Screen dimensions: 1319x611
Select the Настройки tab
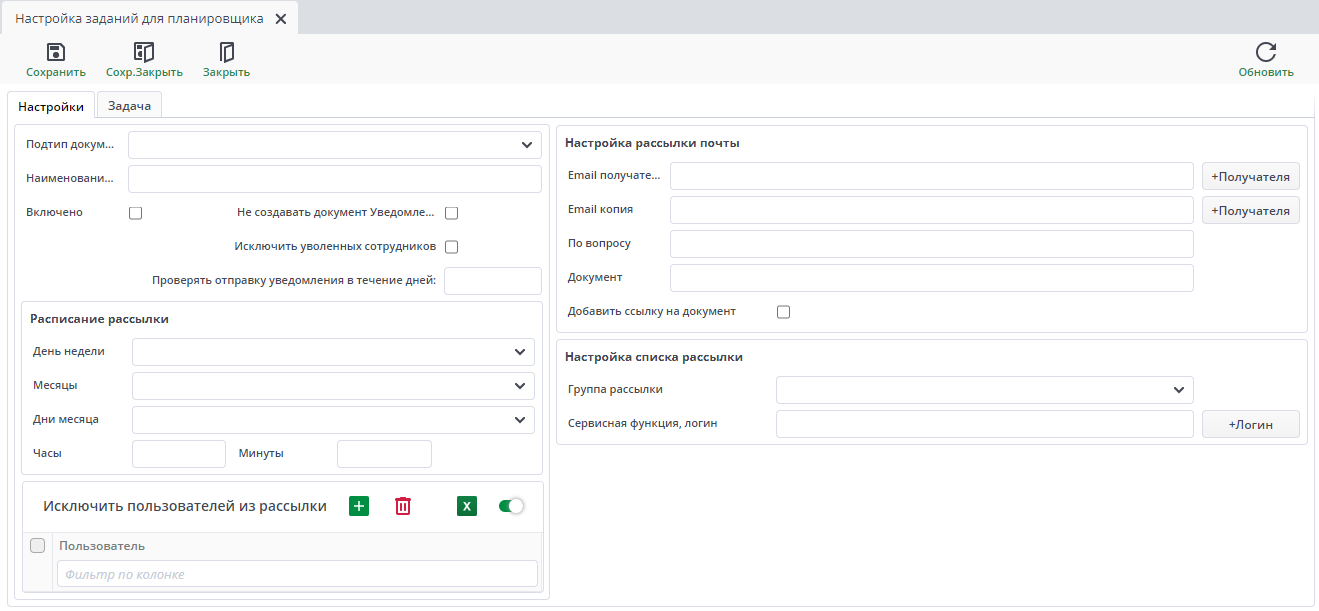pyautogui.click(x=51, y=107)
